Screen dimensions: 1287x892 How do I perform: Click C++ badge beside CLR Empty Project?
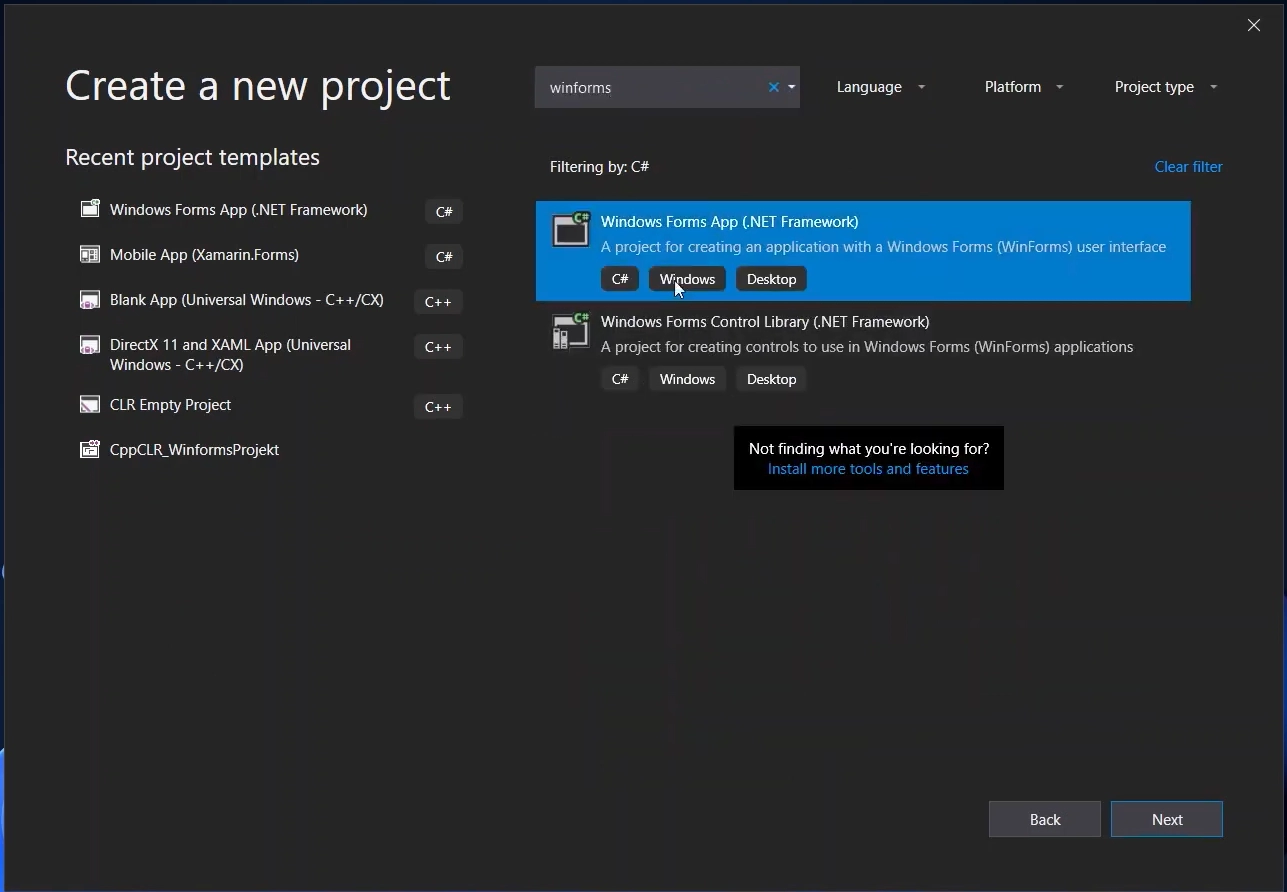tap(438, 407)
